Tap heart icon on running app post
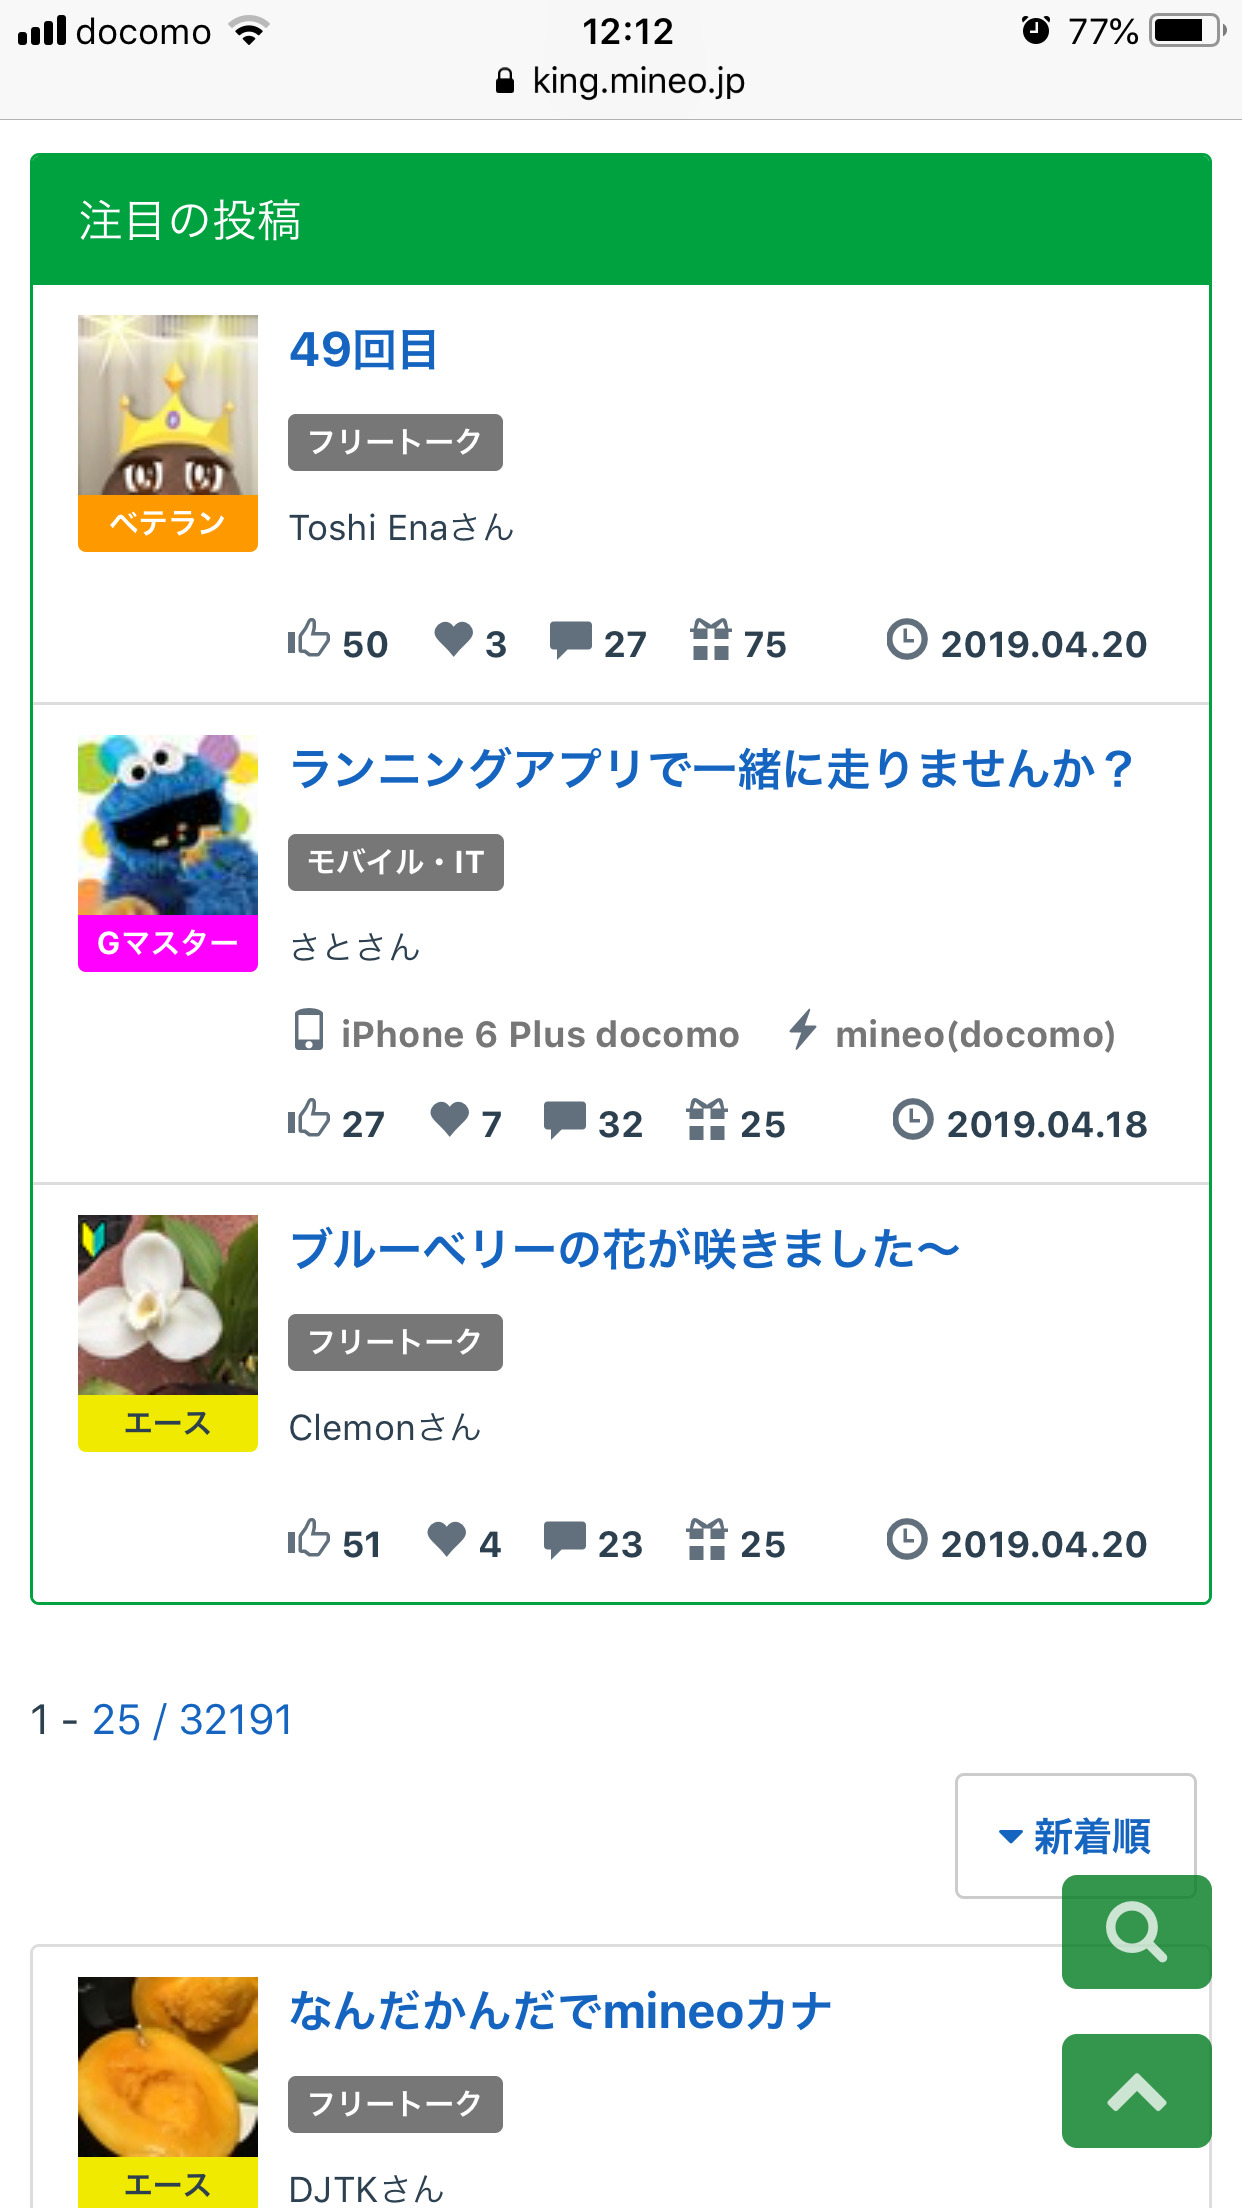The image size is (1242, 2208). pos(450,1119)
